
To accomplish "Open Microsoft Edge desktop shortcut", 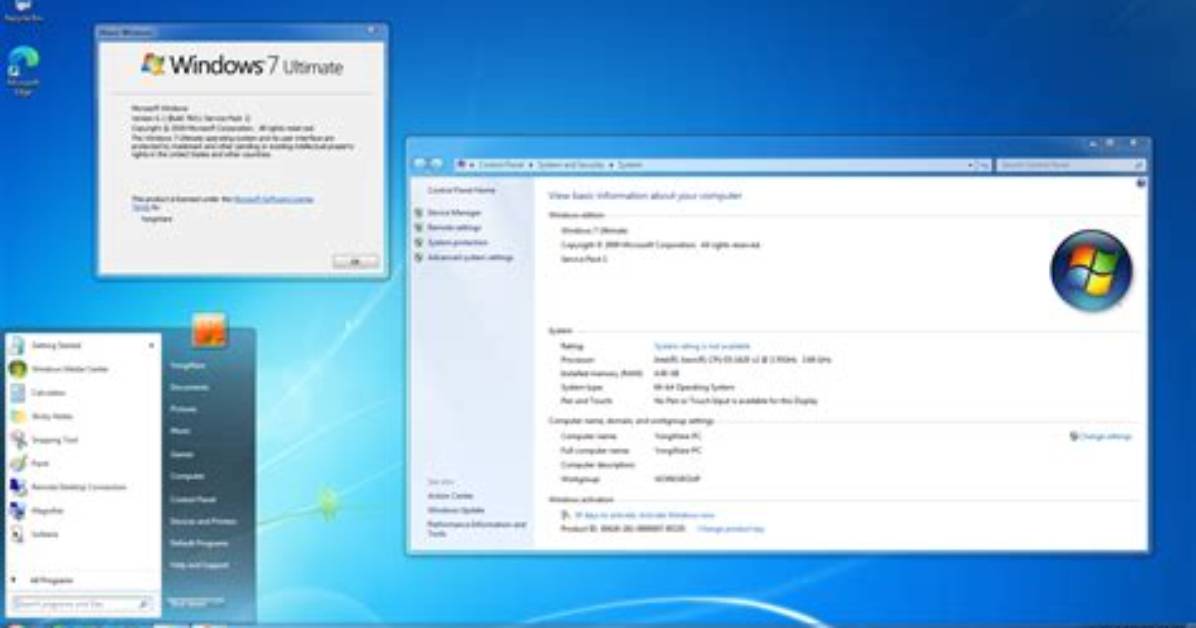I will pos(23,70).
